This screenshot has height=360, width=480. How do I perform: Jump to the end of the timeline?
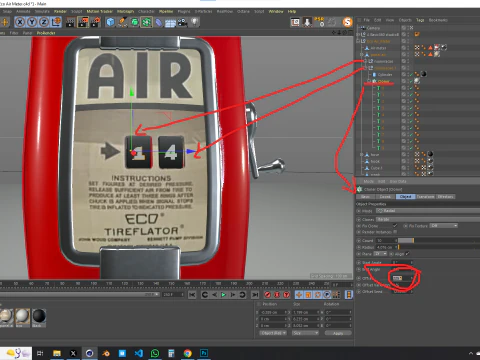[255, 295]
